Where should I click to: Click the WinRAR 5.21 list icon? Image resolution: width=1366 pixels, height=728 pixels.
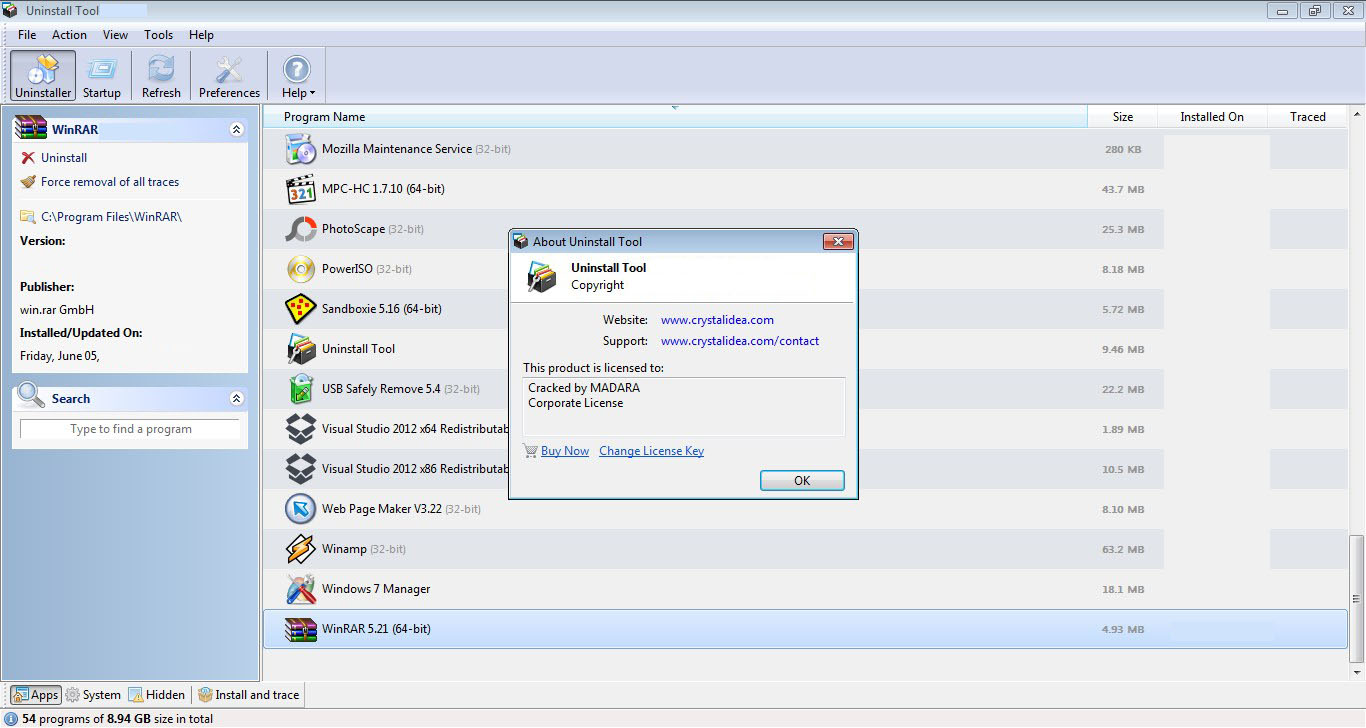301,629
